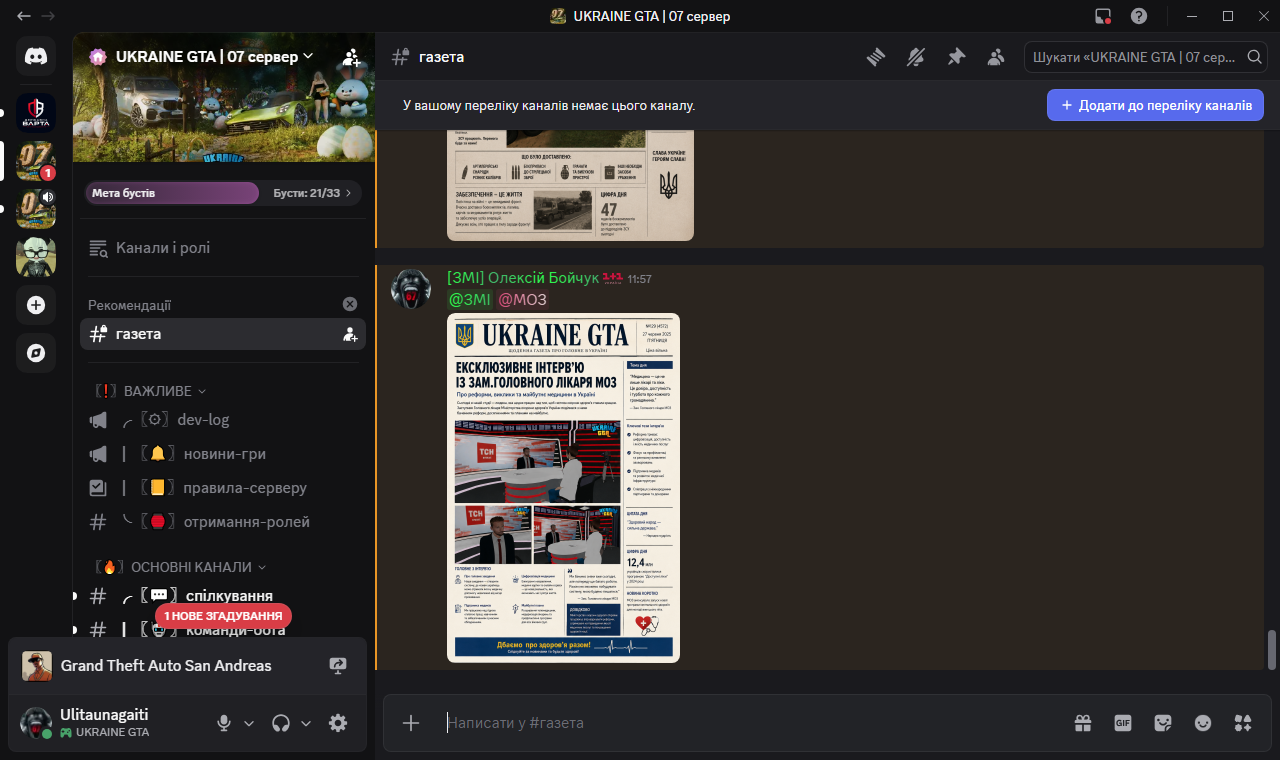Open the Threads icon in channel header
The width and height of the screenshot is (1280, 760).
[876, 57]
